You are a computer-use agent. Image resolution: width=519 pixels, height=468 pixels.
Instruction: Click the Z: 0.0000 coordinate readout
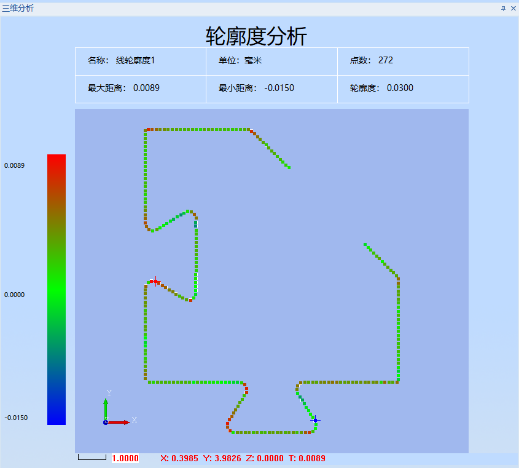tap(265, 458)
